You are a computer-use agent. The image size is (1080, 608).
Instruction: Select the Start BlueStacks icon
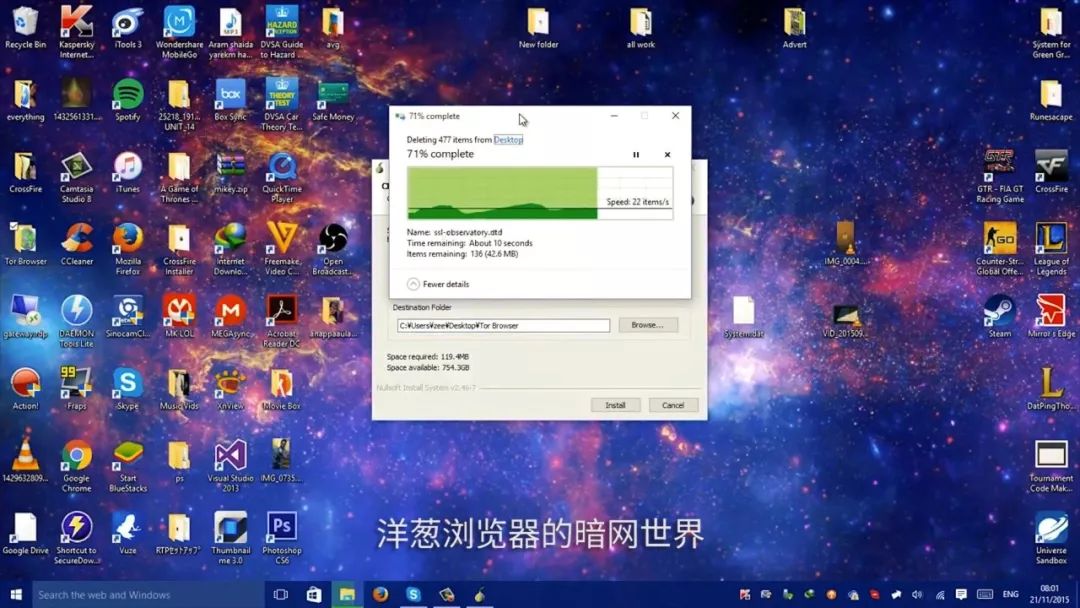coord(128,466)
